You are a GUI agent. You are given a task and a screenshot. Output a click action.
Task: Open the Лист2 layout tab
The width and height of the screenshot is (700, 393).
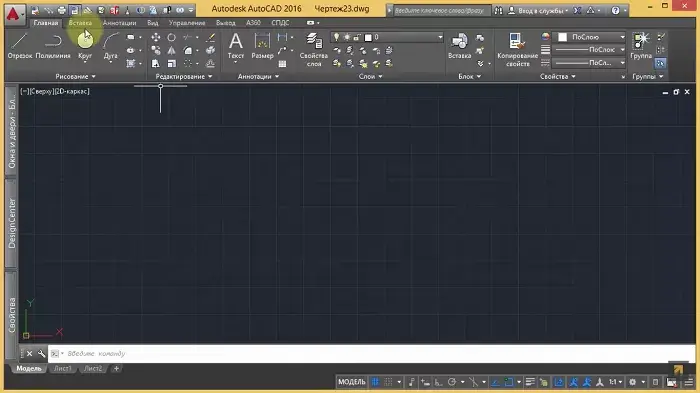tap(93, 368)
